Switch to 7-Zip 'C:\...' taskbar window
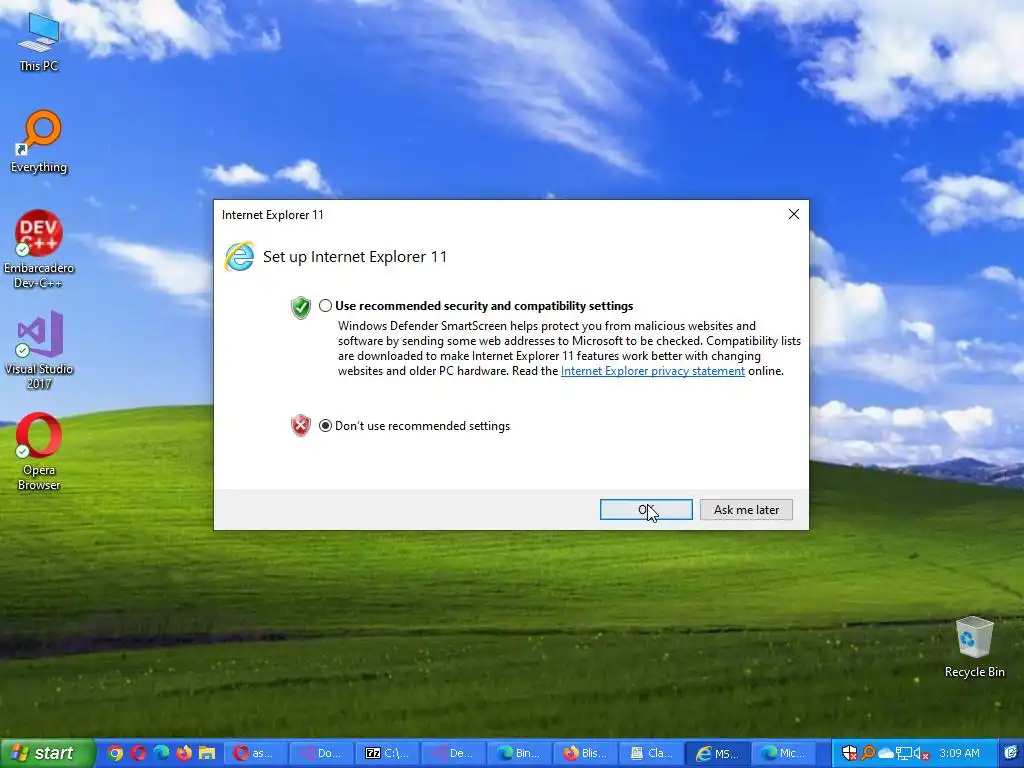 coord(388,753)
